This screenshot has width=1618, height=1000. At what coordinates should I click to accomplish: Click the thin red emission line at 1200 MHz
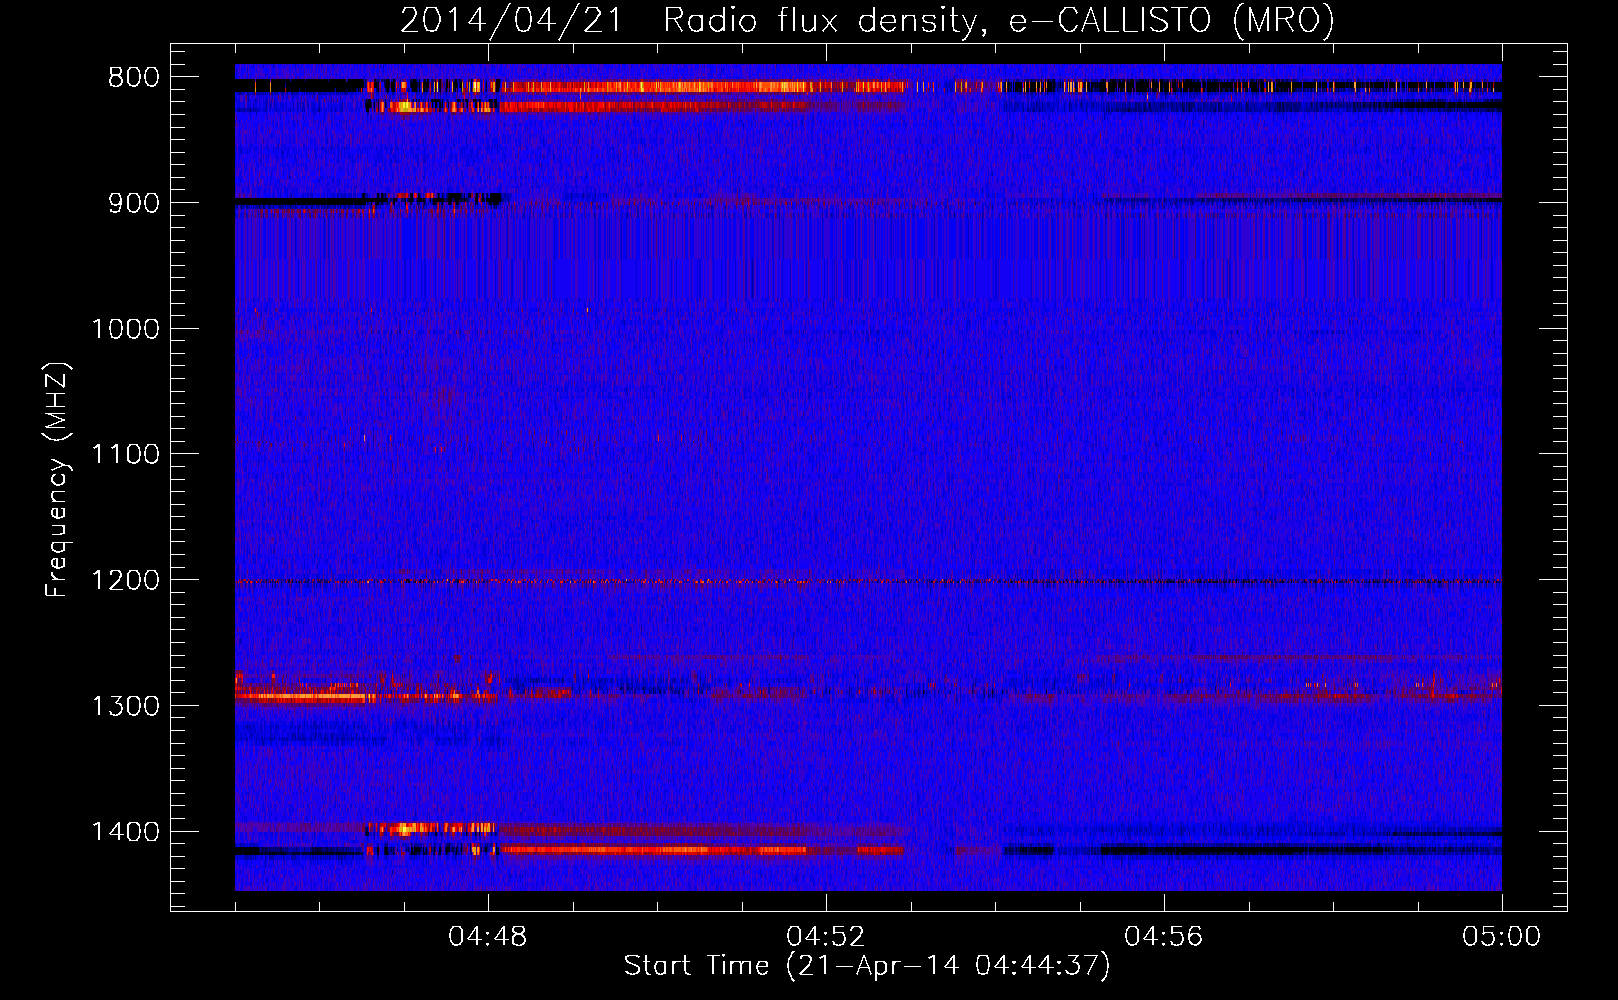pos(868,581)
